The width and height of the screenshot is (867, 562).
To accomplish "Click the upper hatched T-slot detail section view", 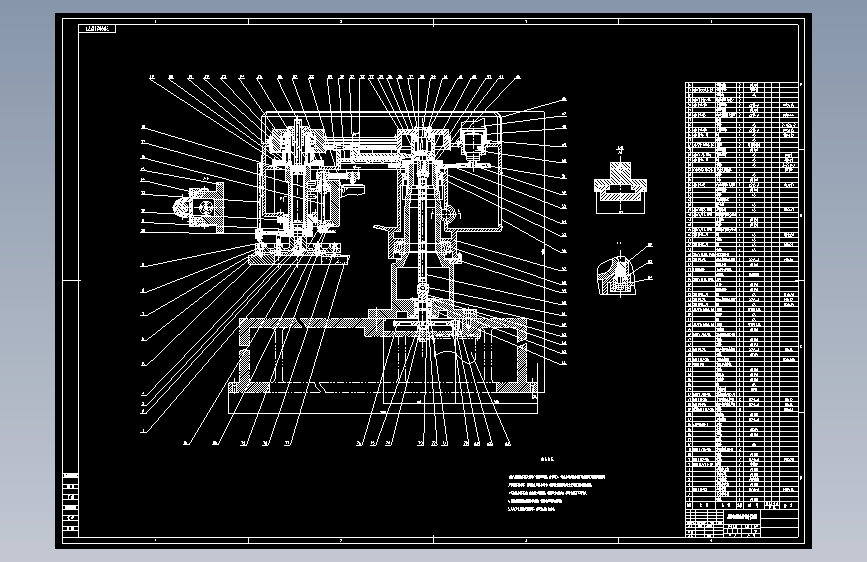I will (620, 186).
